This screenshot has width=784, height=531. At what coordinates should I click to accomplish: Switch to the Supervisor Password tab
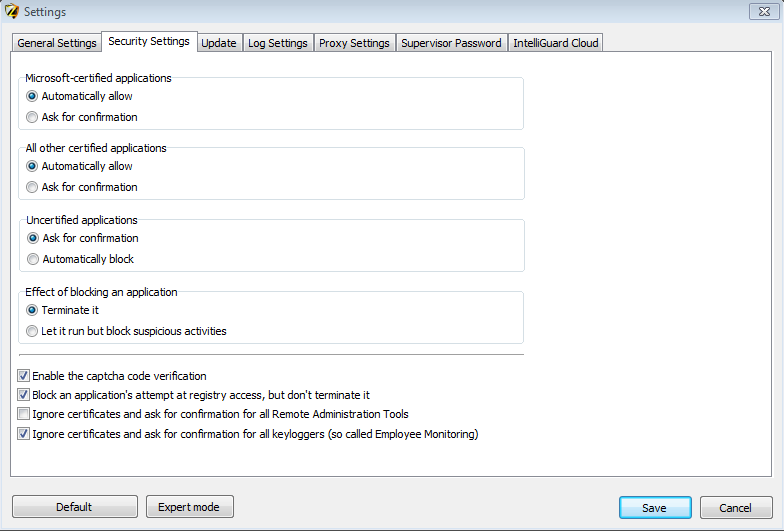point(451,43)
